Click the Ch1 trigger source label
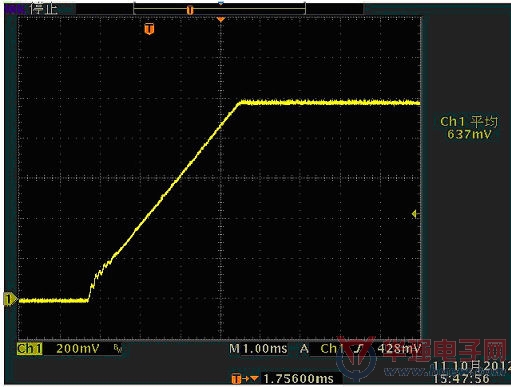The width and height of the screenshot is (511, 387). [x=332, y=349]
